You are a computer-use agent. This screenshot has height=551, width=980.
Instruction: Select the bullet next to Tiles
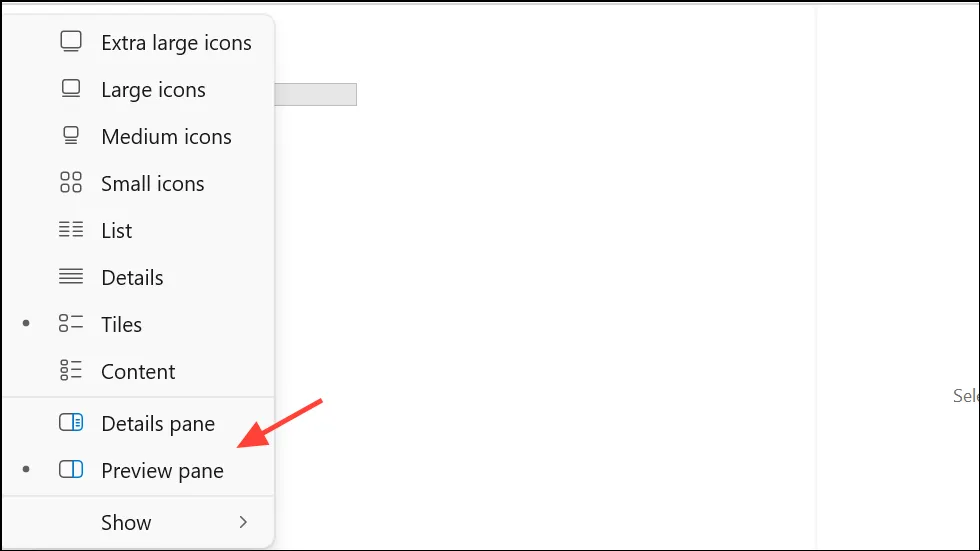tap(26, 323)
